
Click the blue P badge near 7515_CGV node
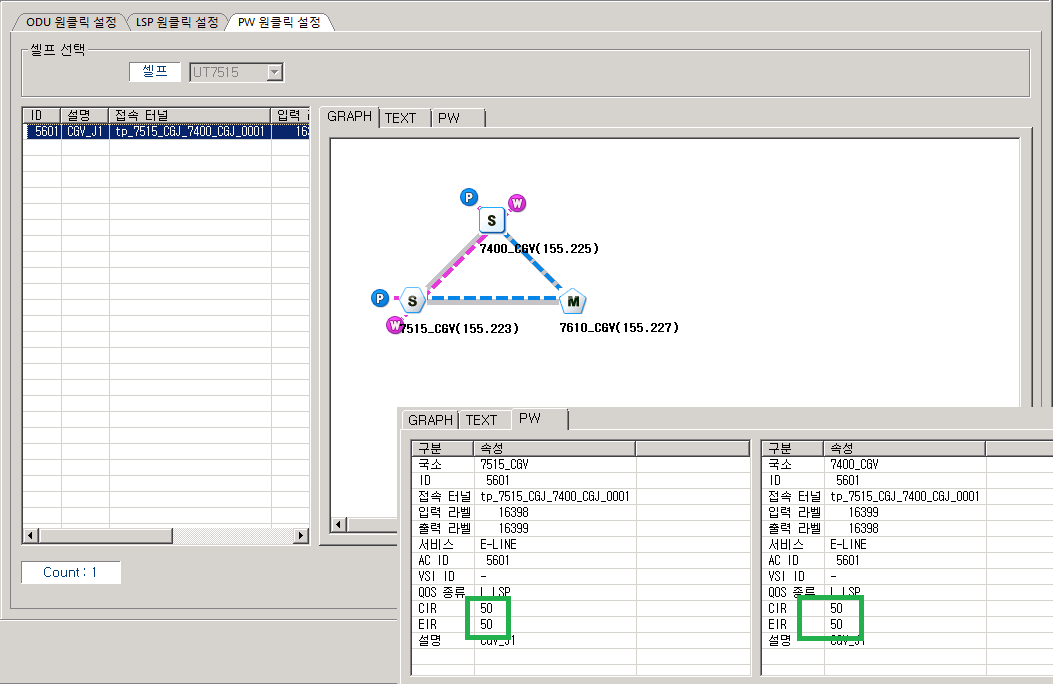point(379,298)
